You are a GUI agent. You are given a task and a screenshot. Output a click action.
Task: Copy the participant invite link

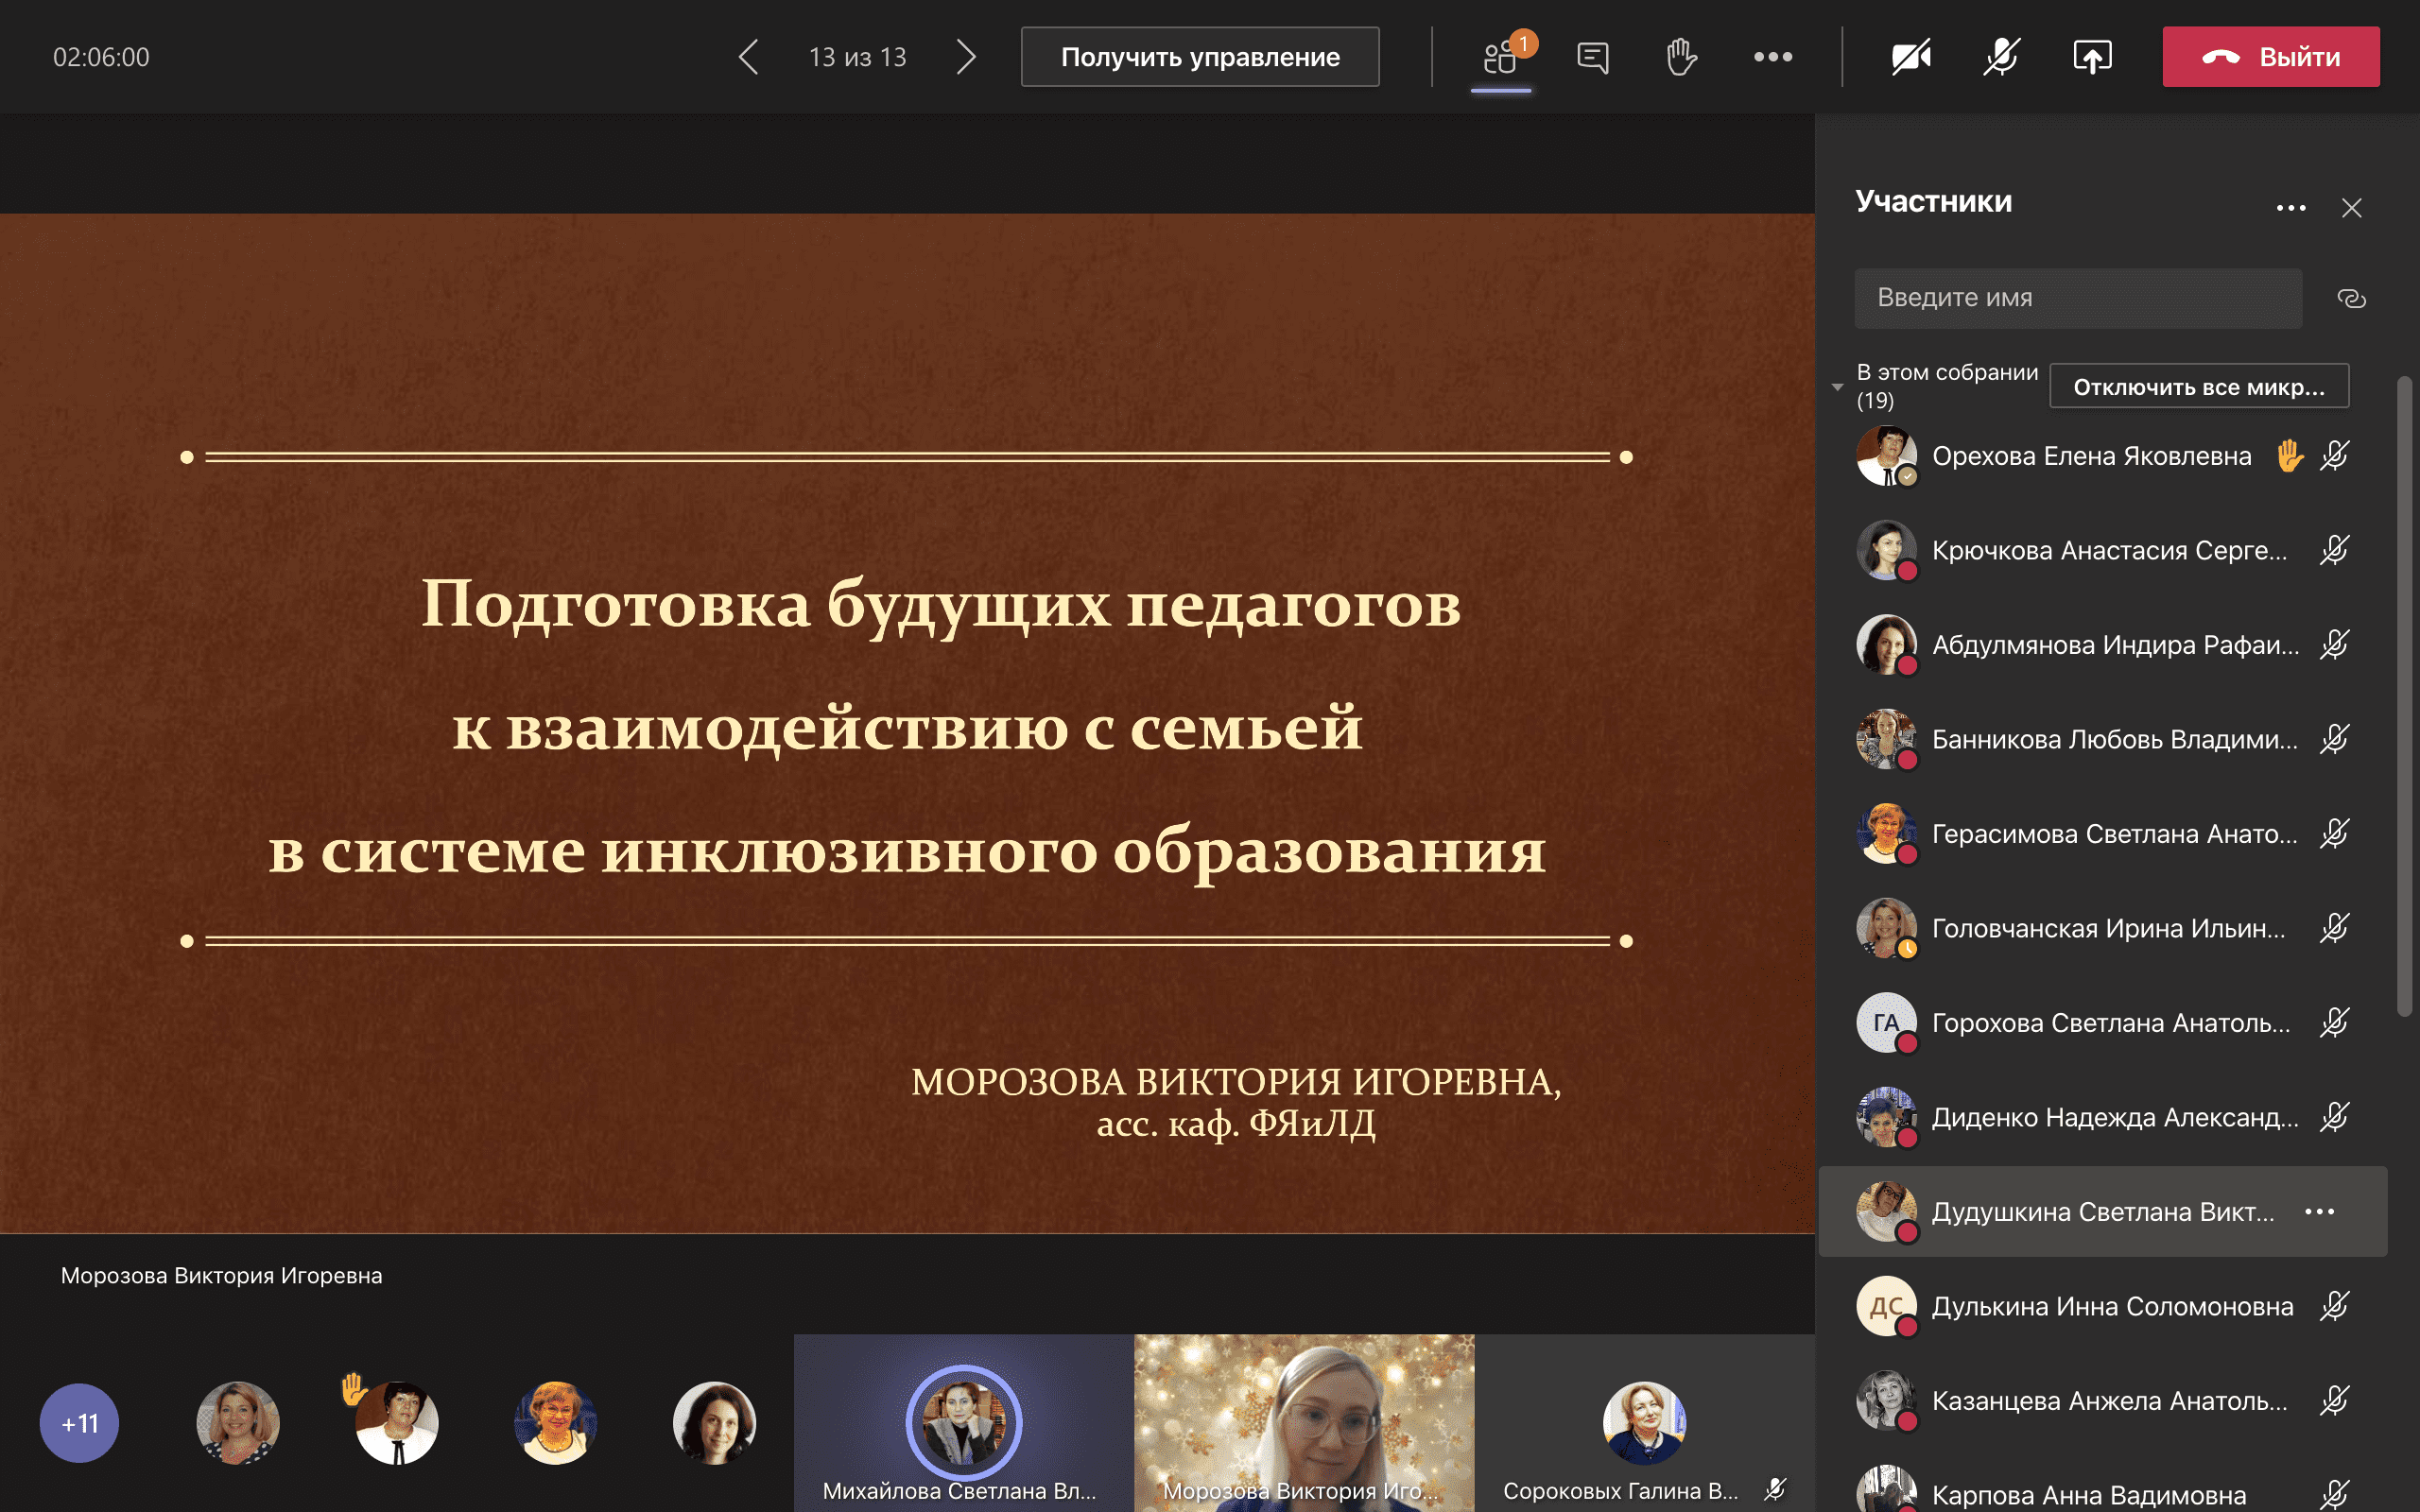2350,297
